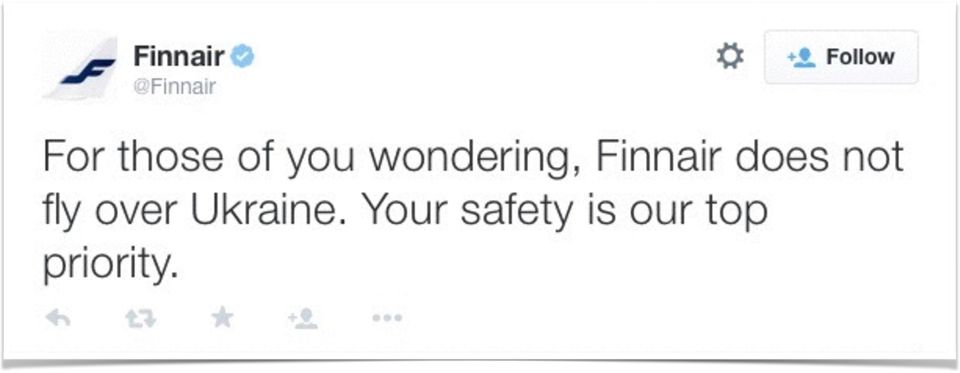960x373 pixels.
Task: Favorite the tweet using the star icon
Action: tap(222, 318)
